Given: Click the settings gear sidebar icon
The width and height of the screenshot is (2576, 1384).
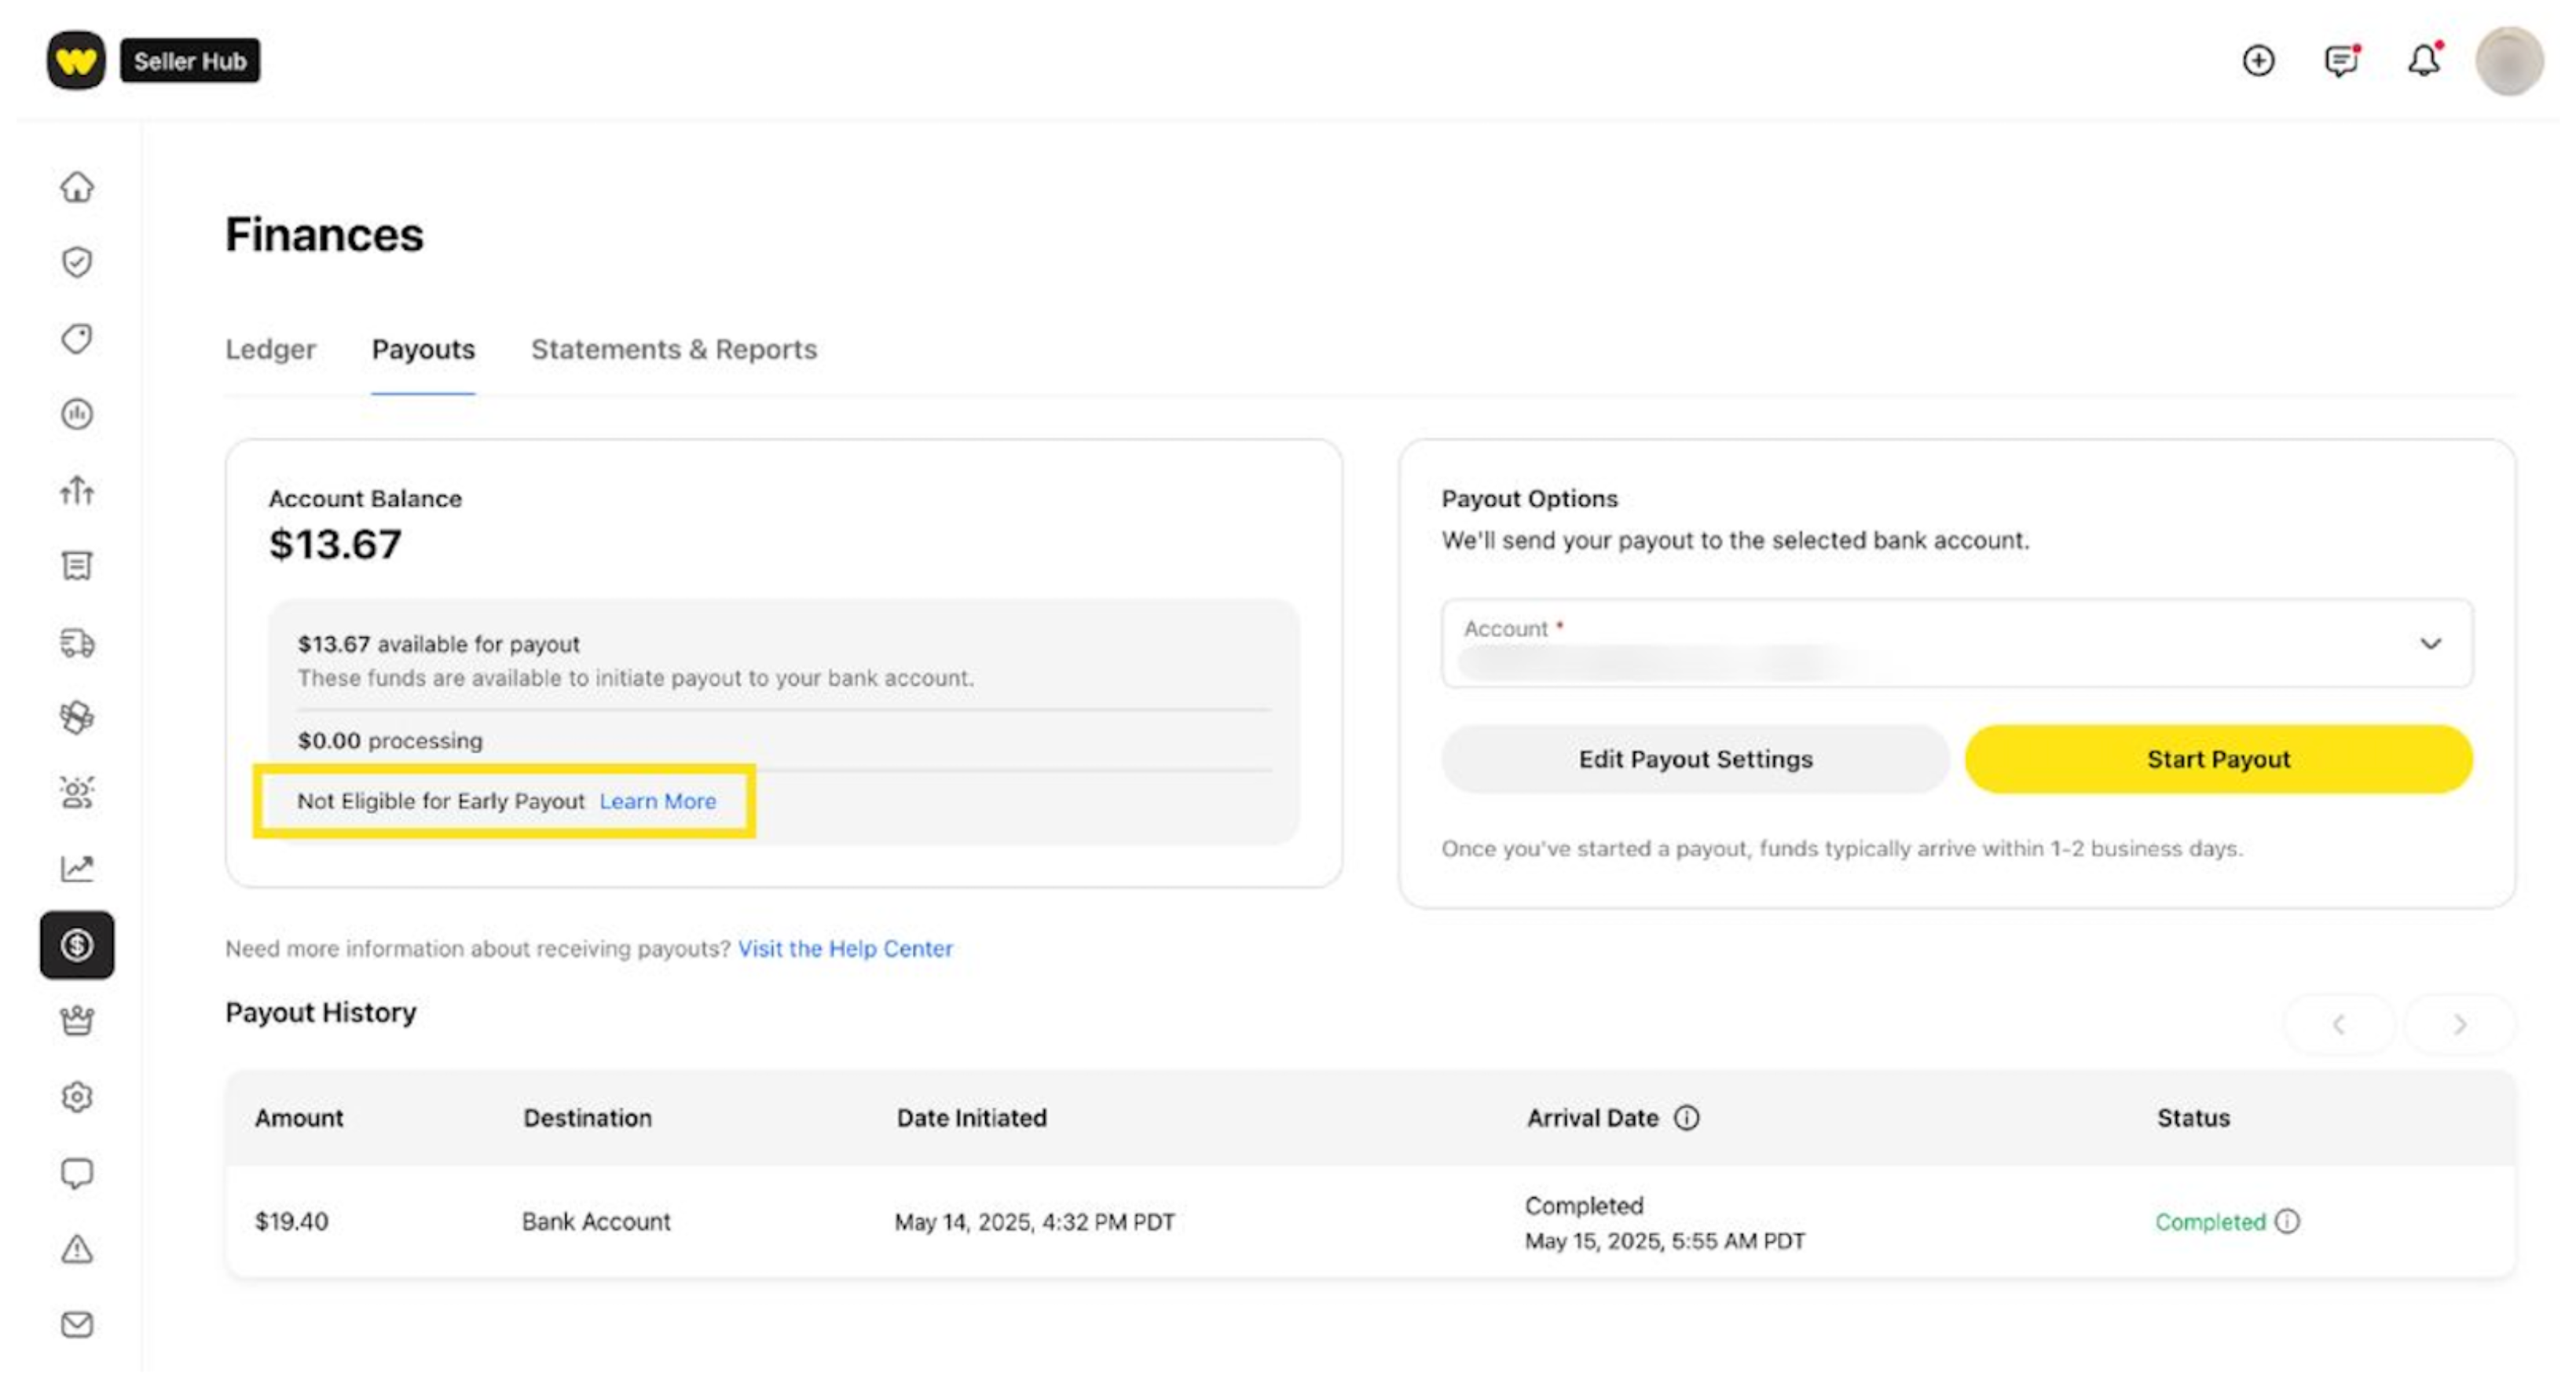Looking at the screenshot, I should tap(77, 1097).
